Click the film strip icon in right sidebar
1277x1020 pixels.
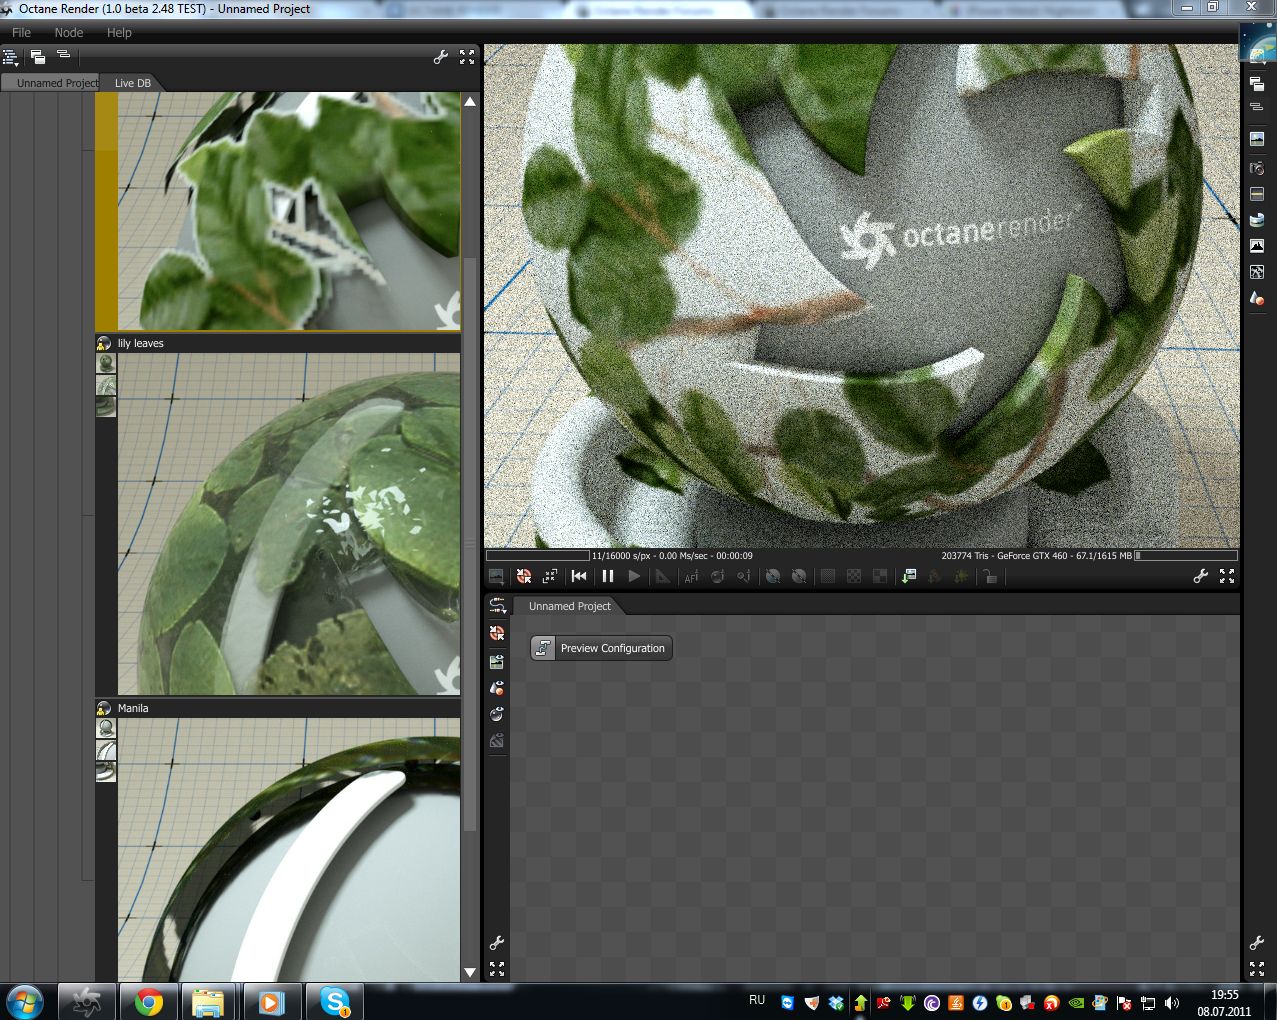click(x=1257, y=194)
